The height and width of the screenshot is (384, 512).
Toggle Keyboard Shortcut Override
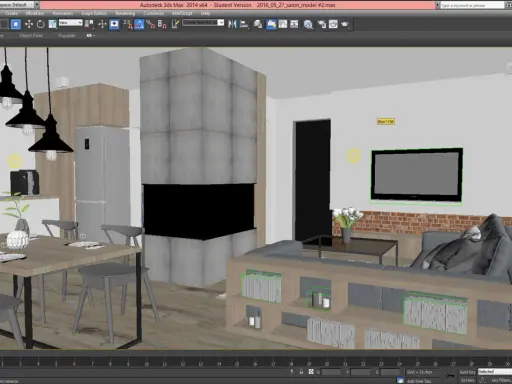pyautogui.click(x=114, y=24)
